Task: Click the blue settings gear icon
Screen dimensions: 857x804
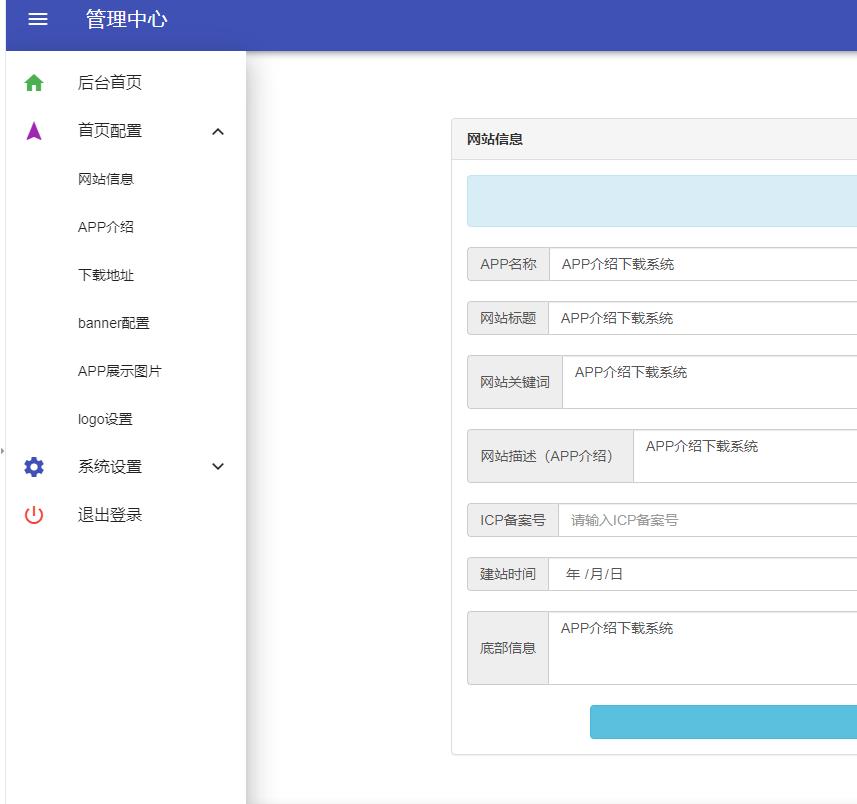Action: coord(34,467)
